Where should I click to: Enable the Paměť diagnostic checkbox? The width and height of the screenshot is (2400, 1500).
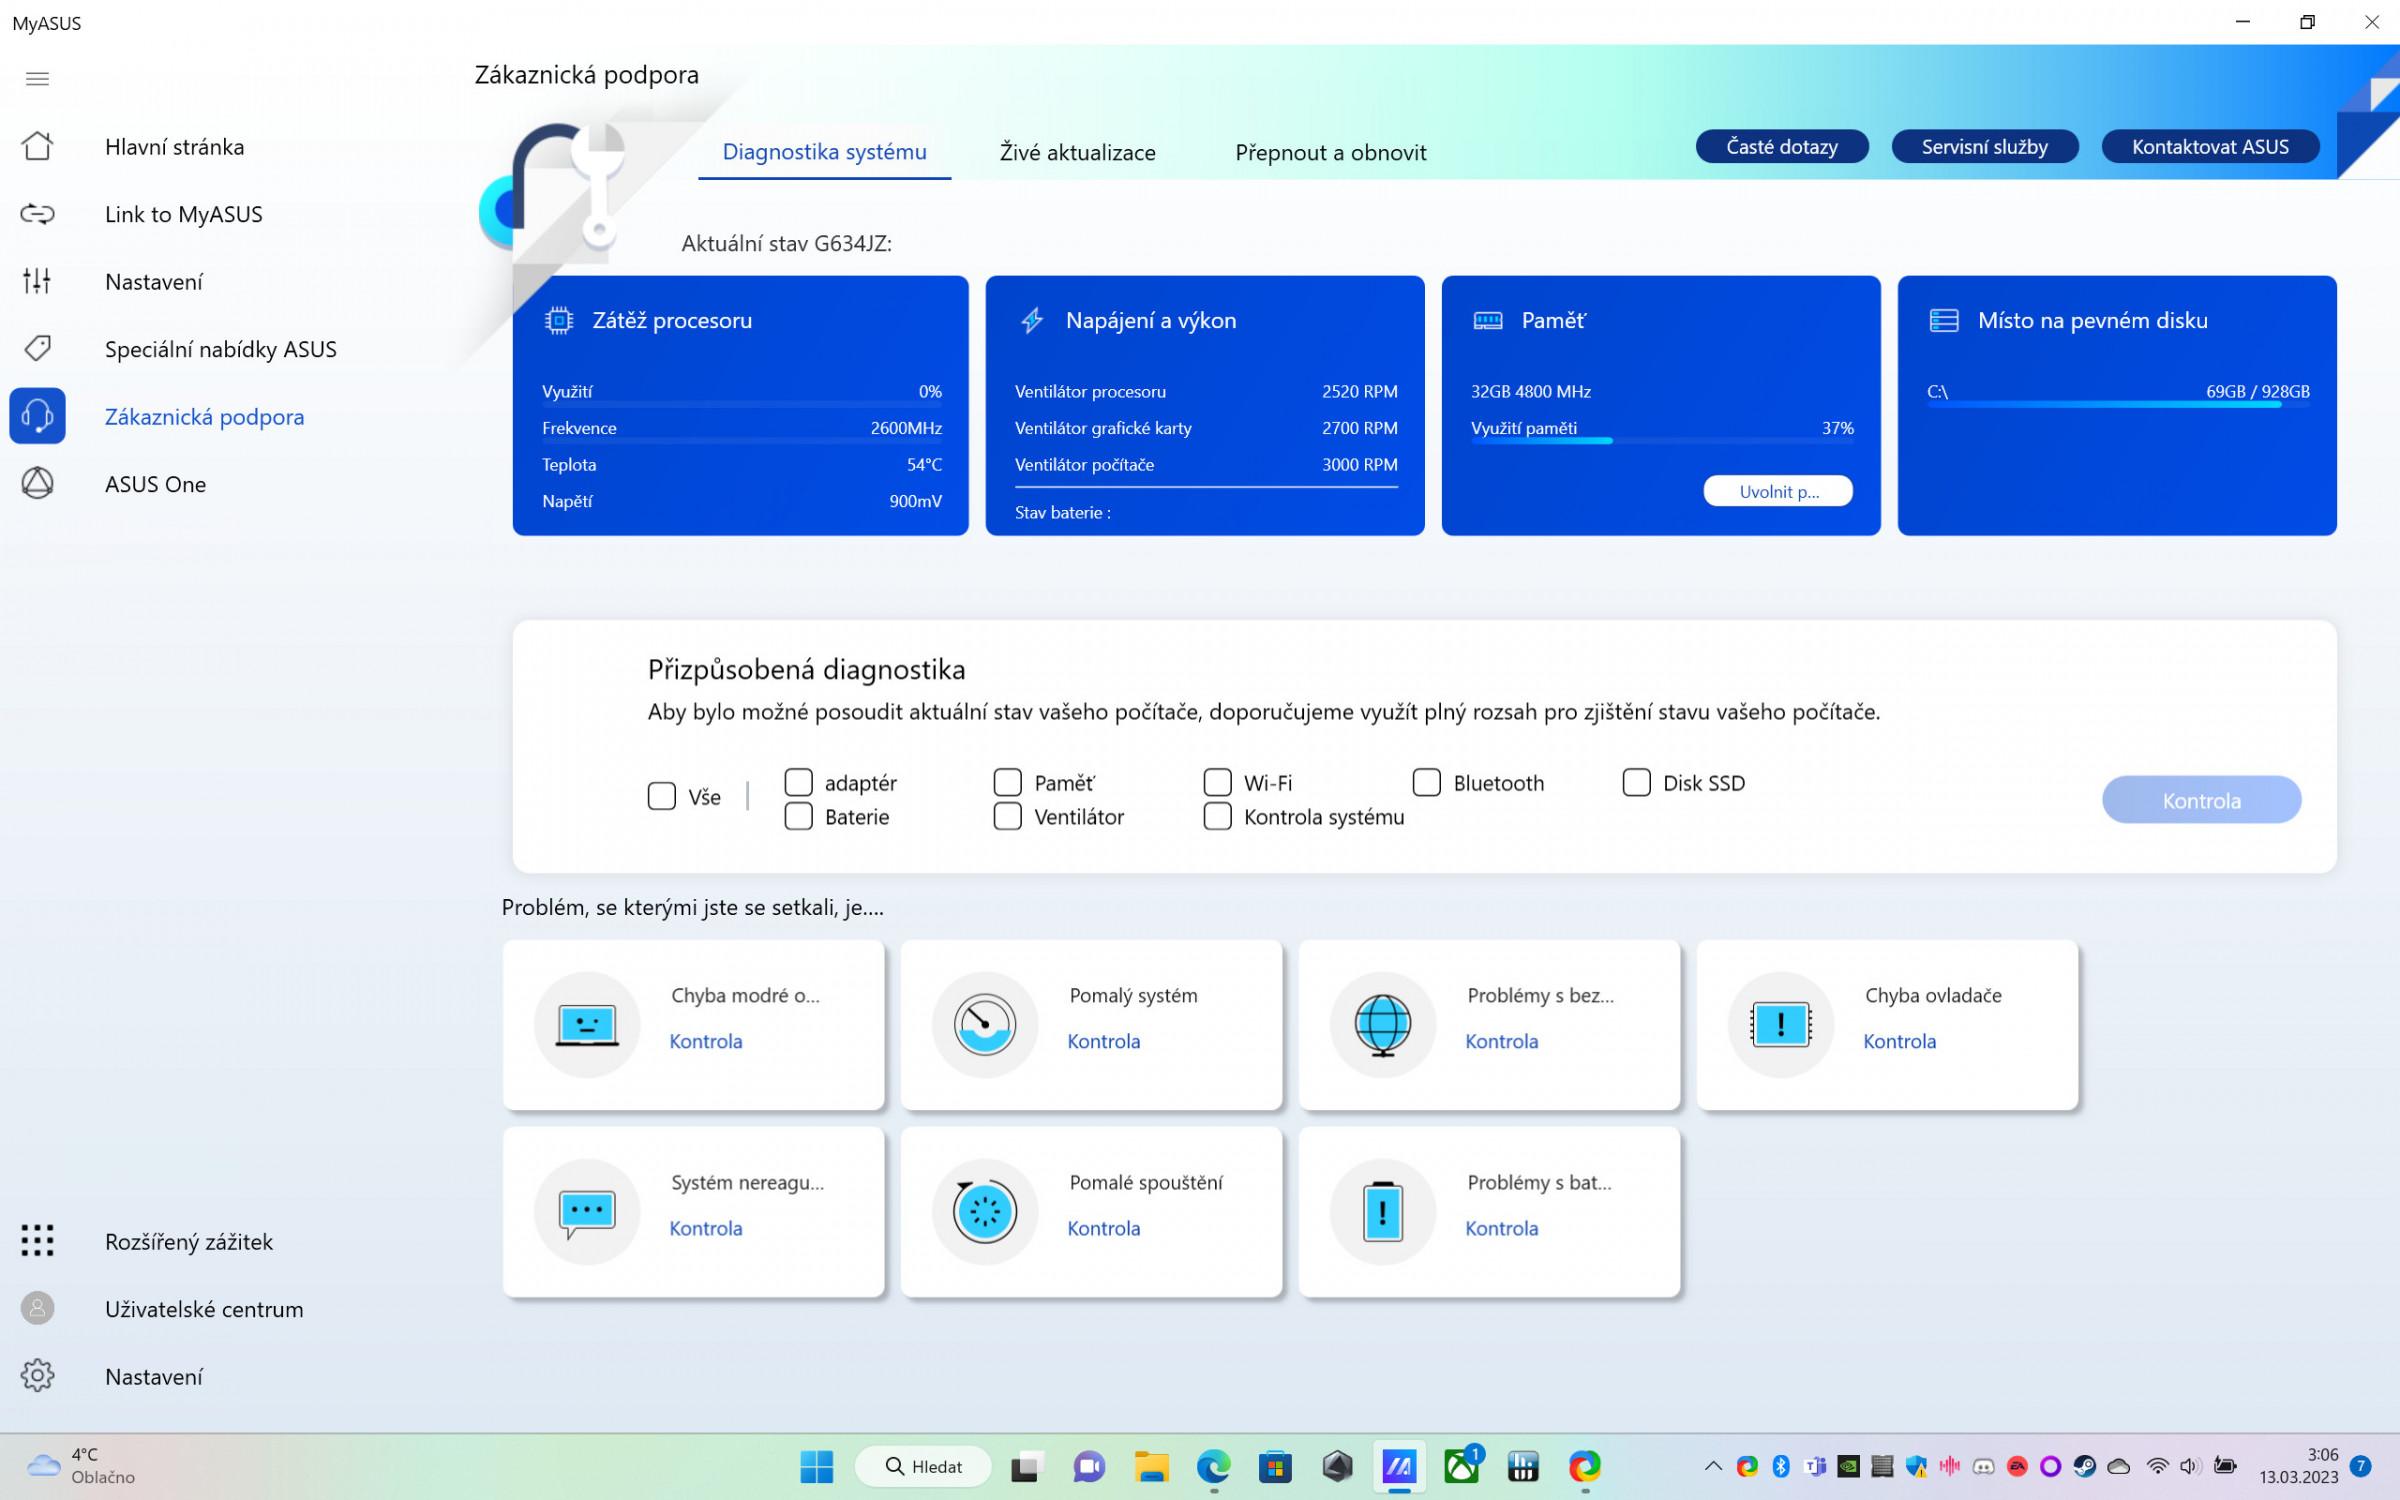tap(1008, 782)
